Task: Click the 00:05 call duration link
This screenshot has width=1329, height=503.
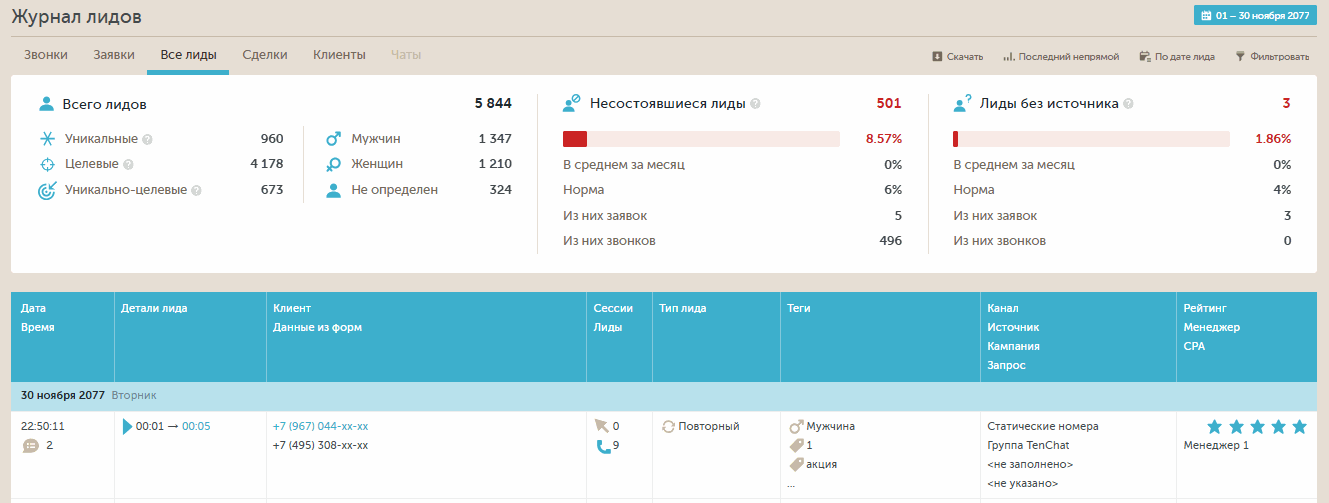Action: click(x=196, y=426)
